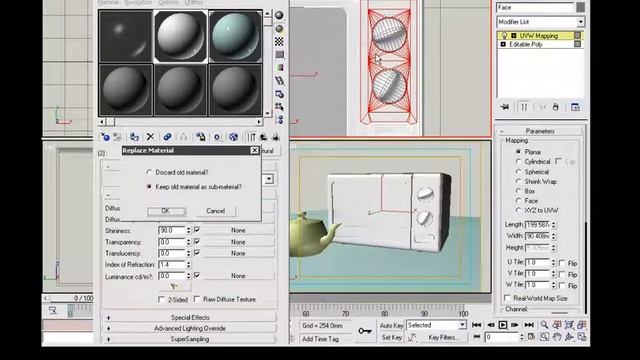The height and width of the screenshot is (360, 640).
Task: Click the Get Material icon
Action: click(x=105, y=137)
